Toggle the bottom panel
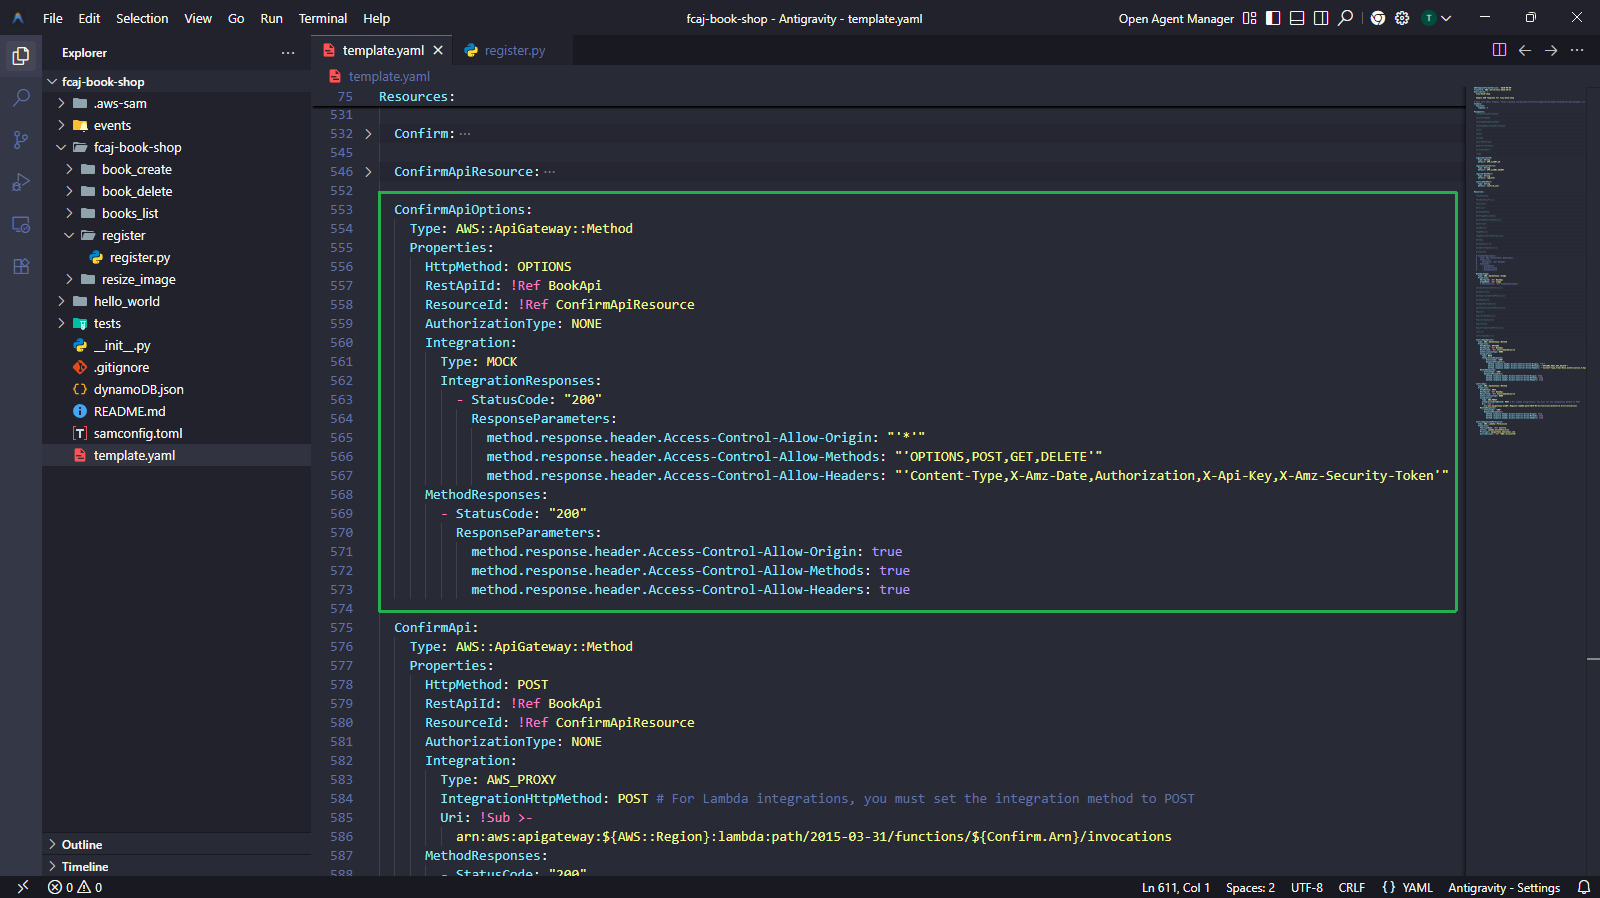 pos(1297,18)
